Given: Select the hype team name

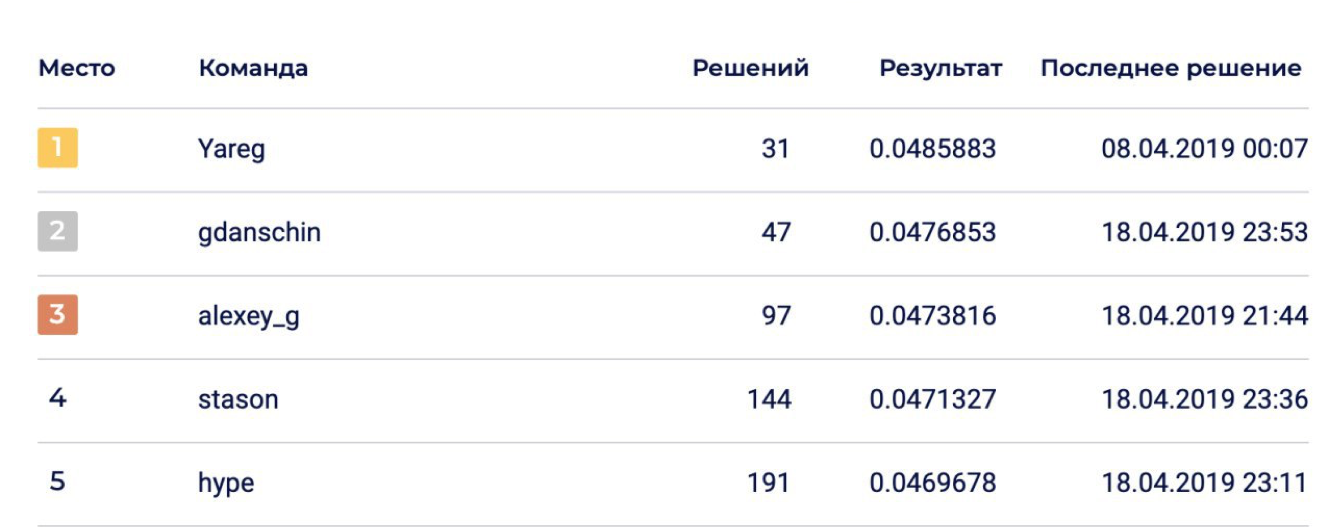Looking at the screenshot, I should click(226, 484).
